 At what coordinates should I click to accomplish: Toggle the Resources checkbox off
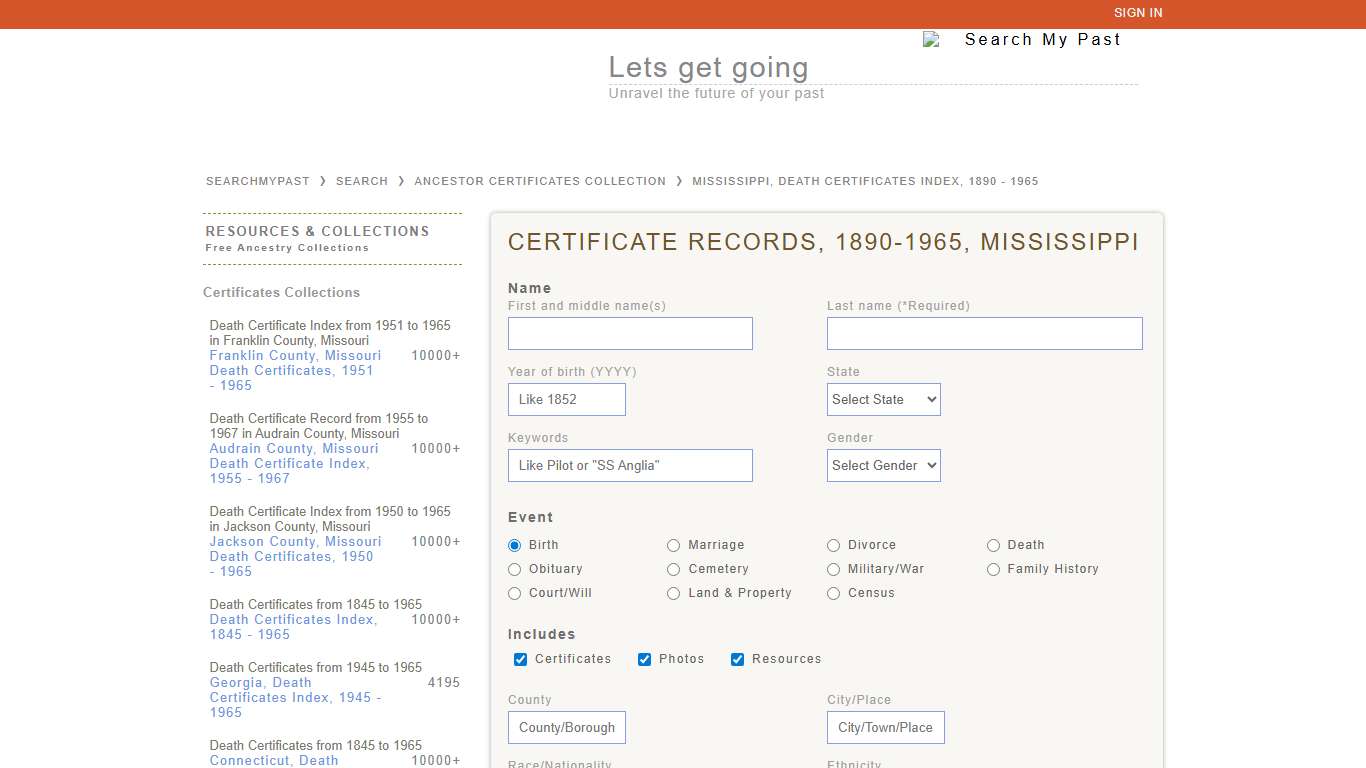pyautogui.click(x=737, y=659)
